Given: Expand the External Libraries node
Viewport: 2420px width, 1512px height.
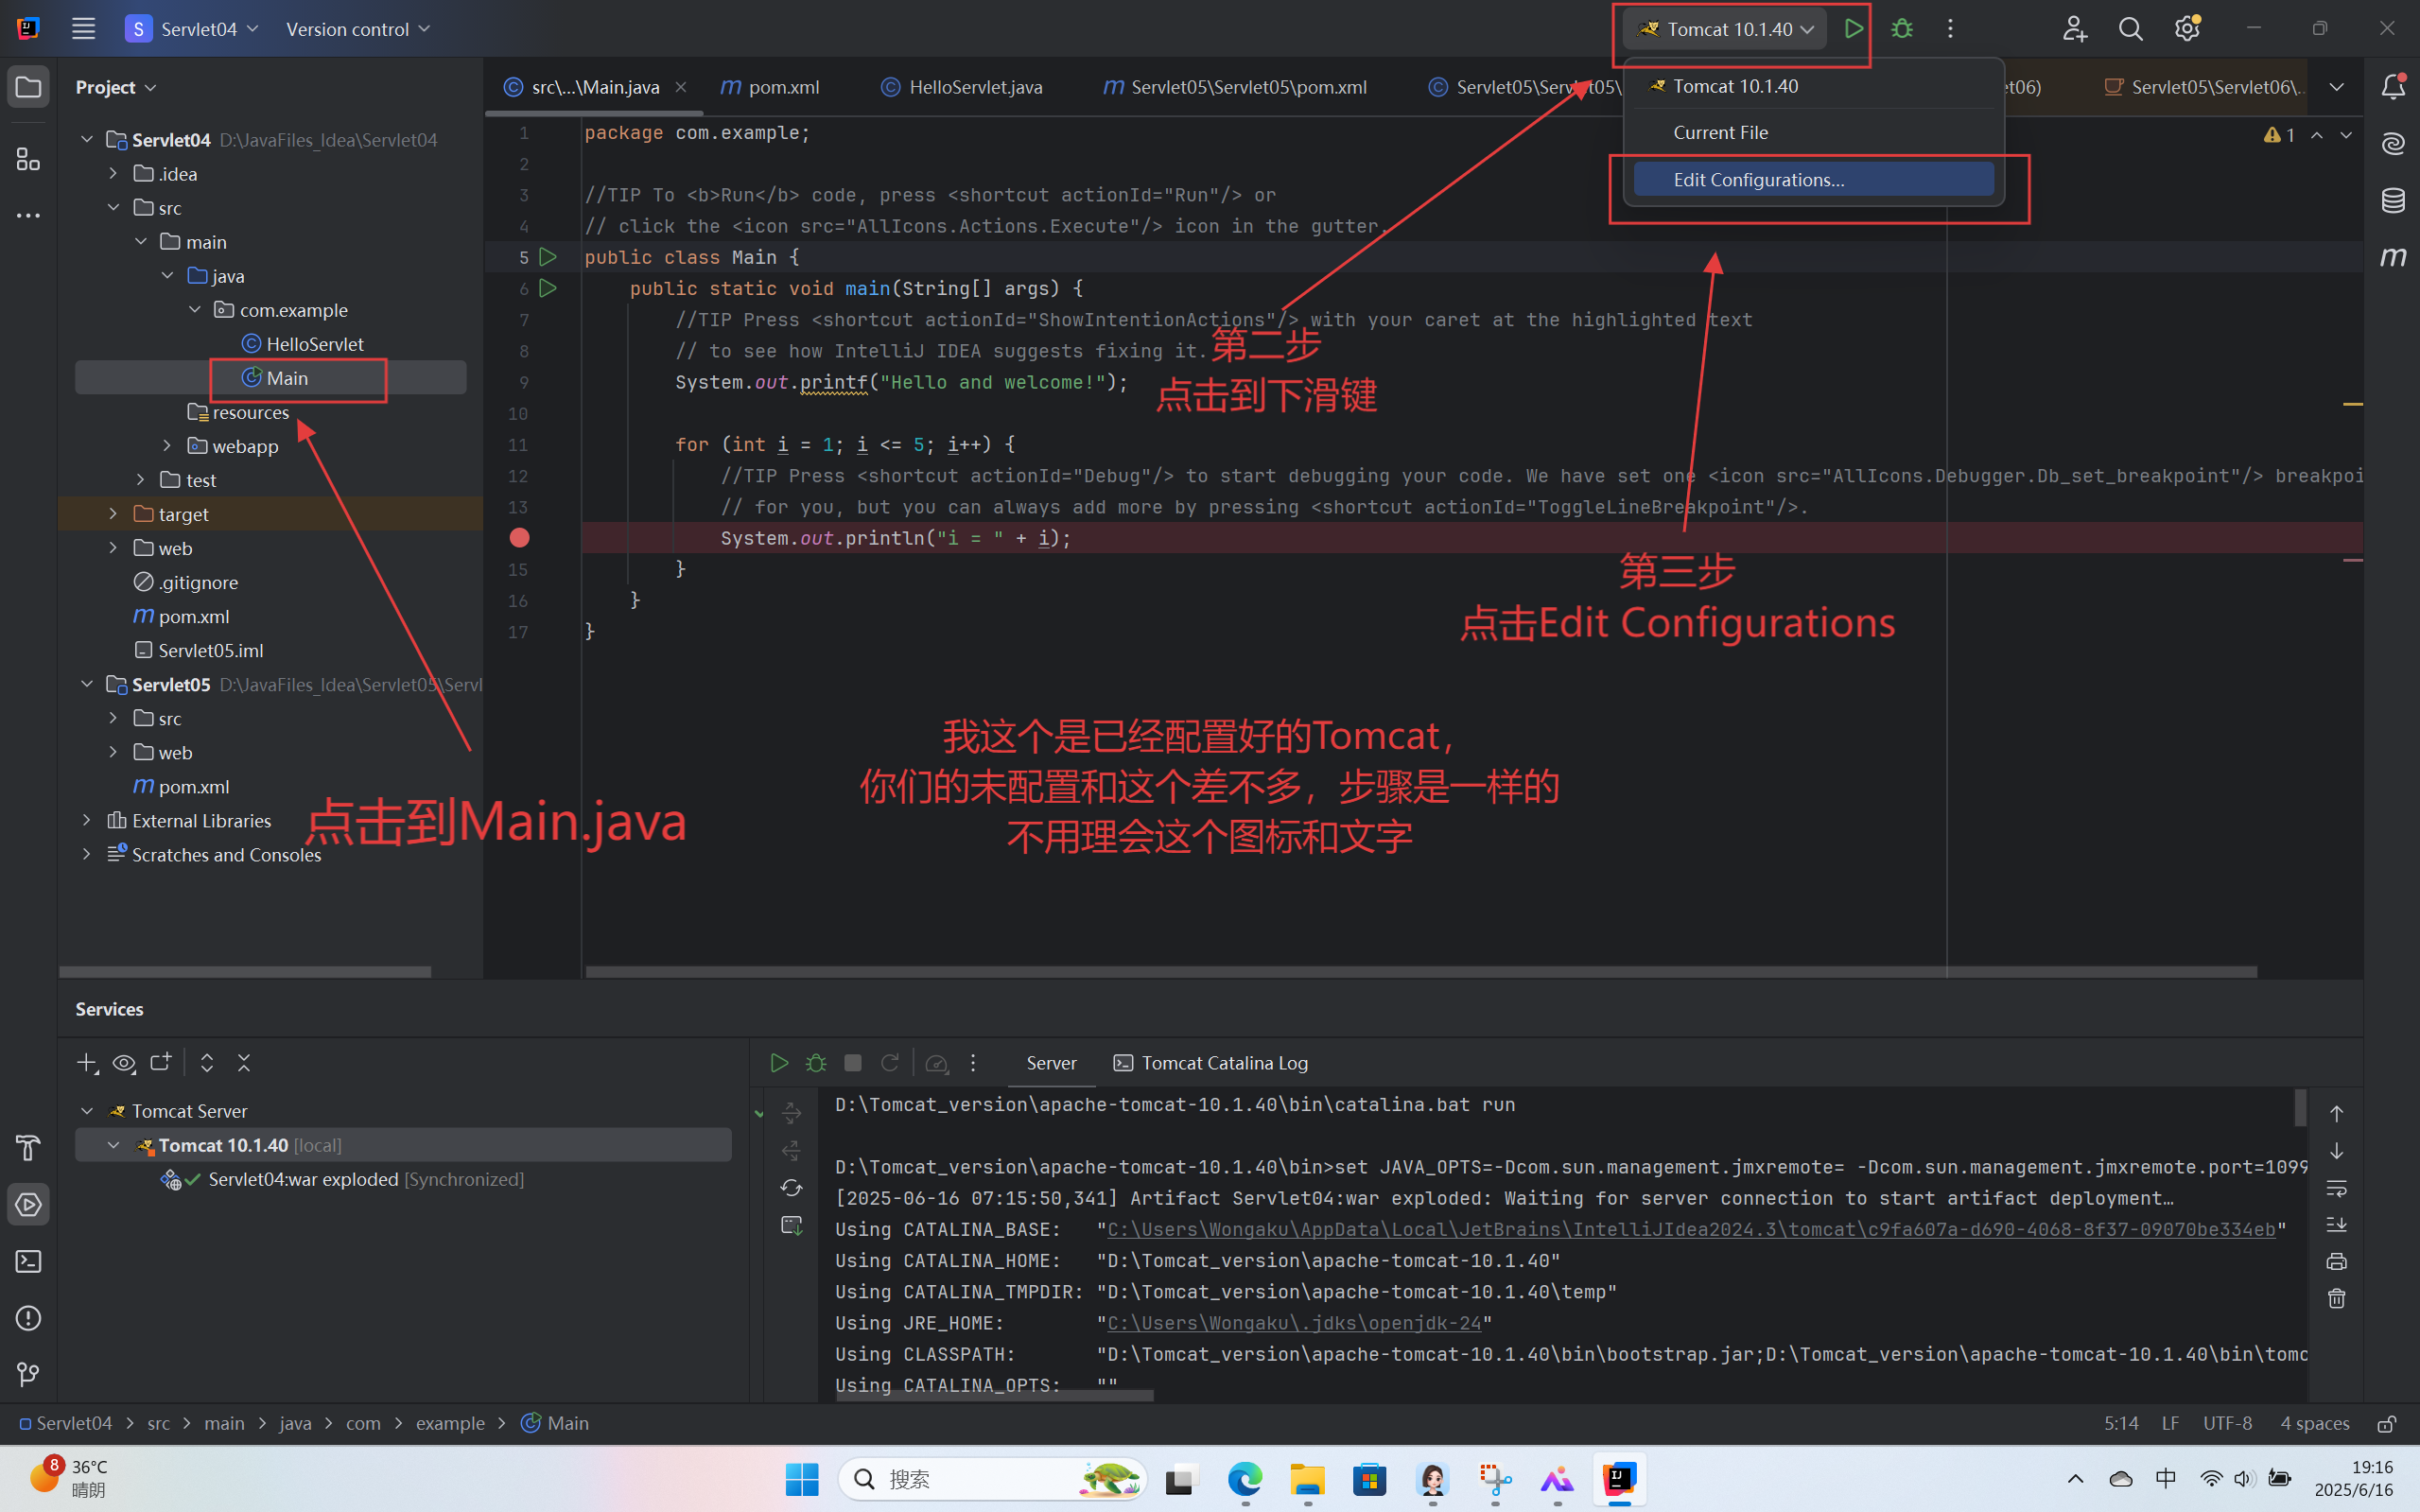Looking at the screenshot, I should (87, 820).
